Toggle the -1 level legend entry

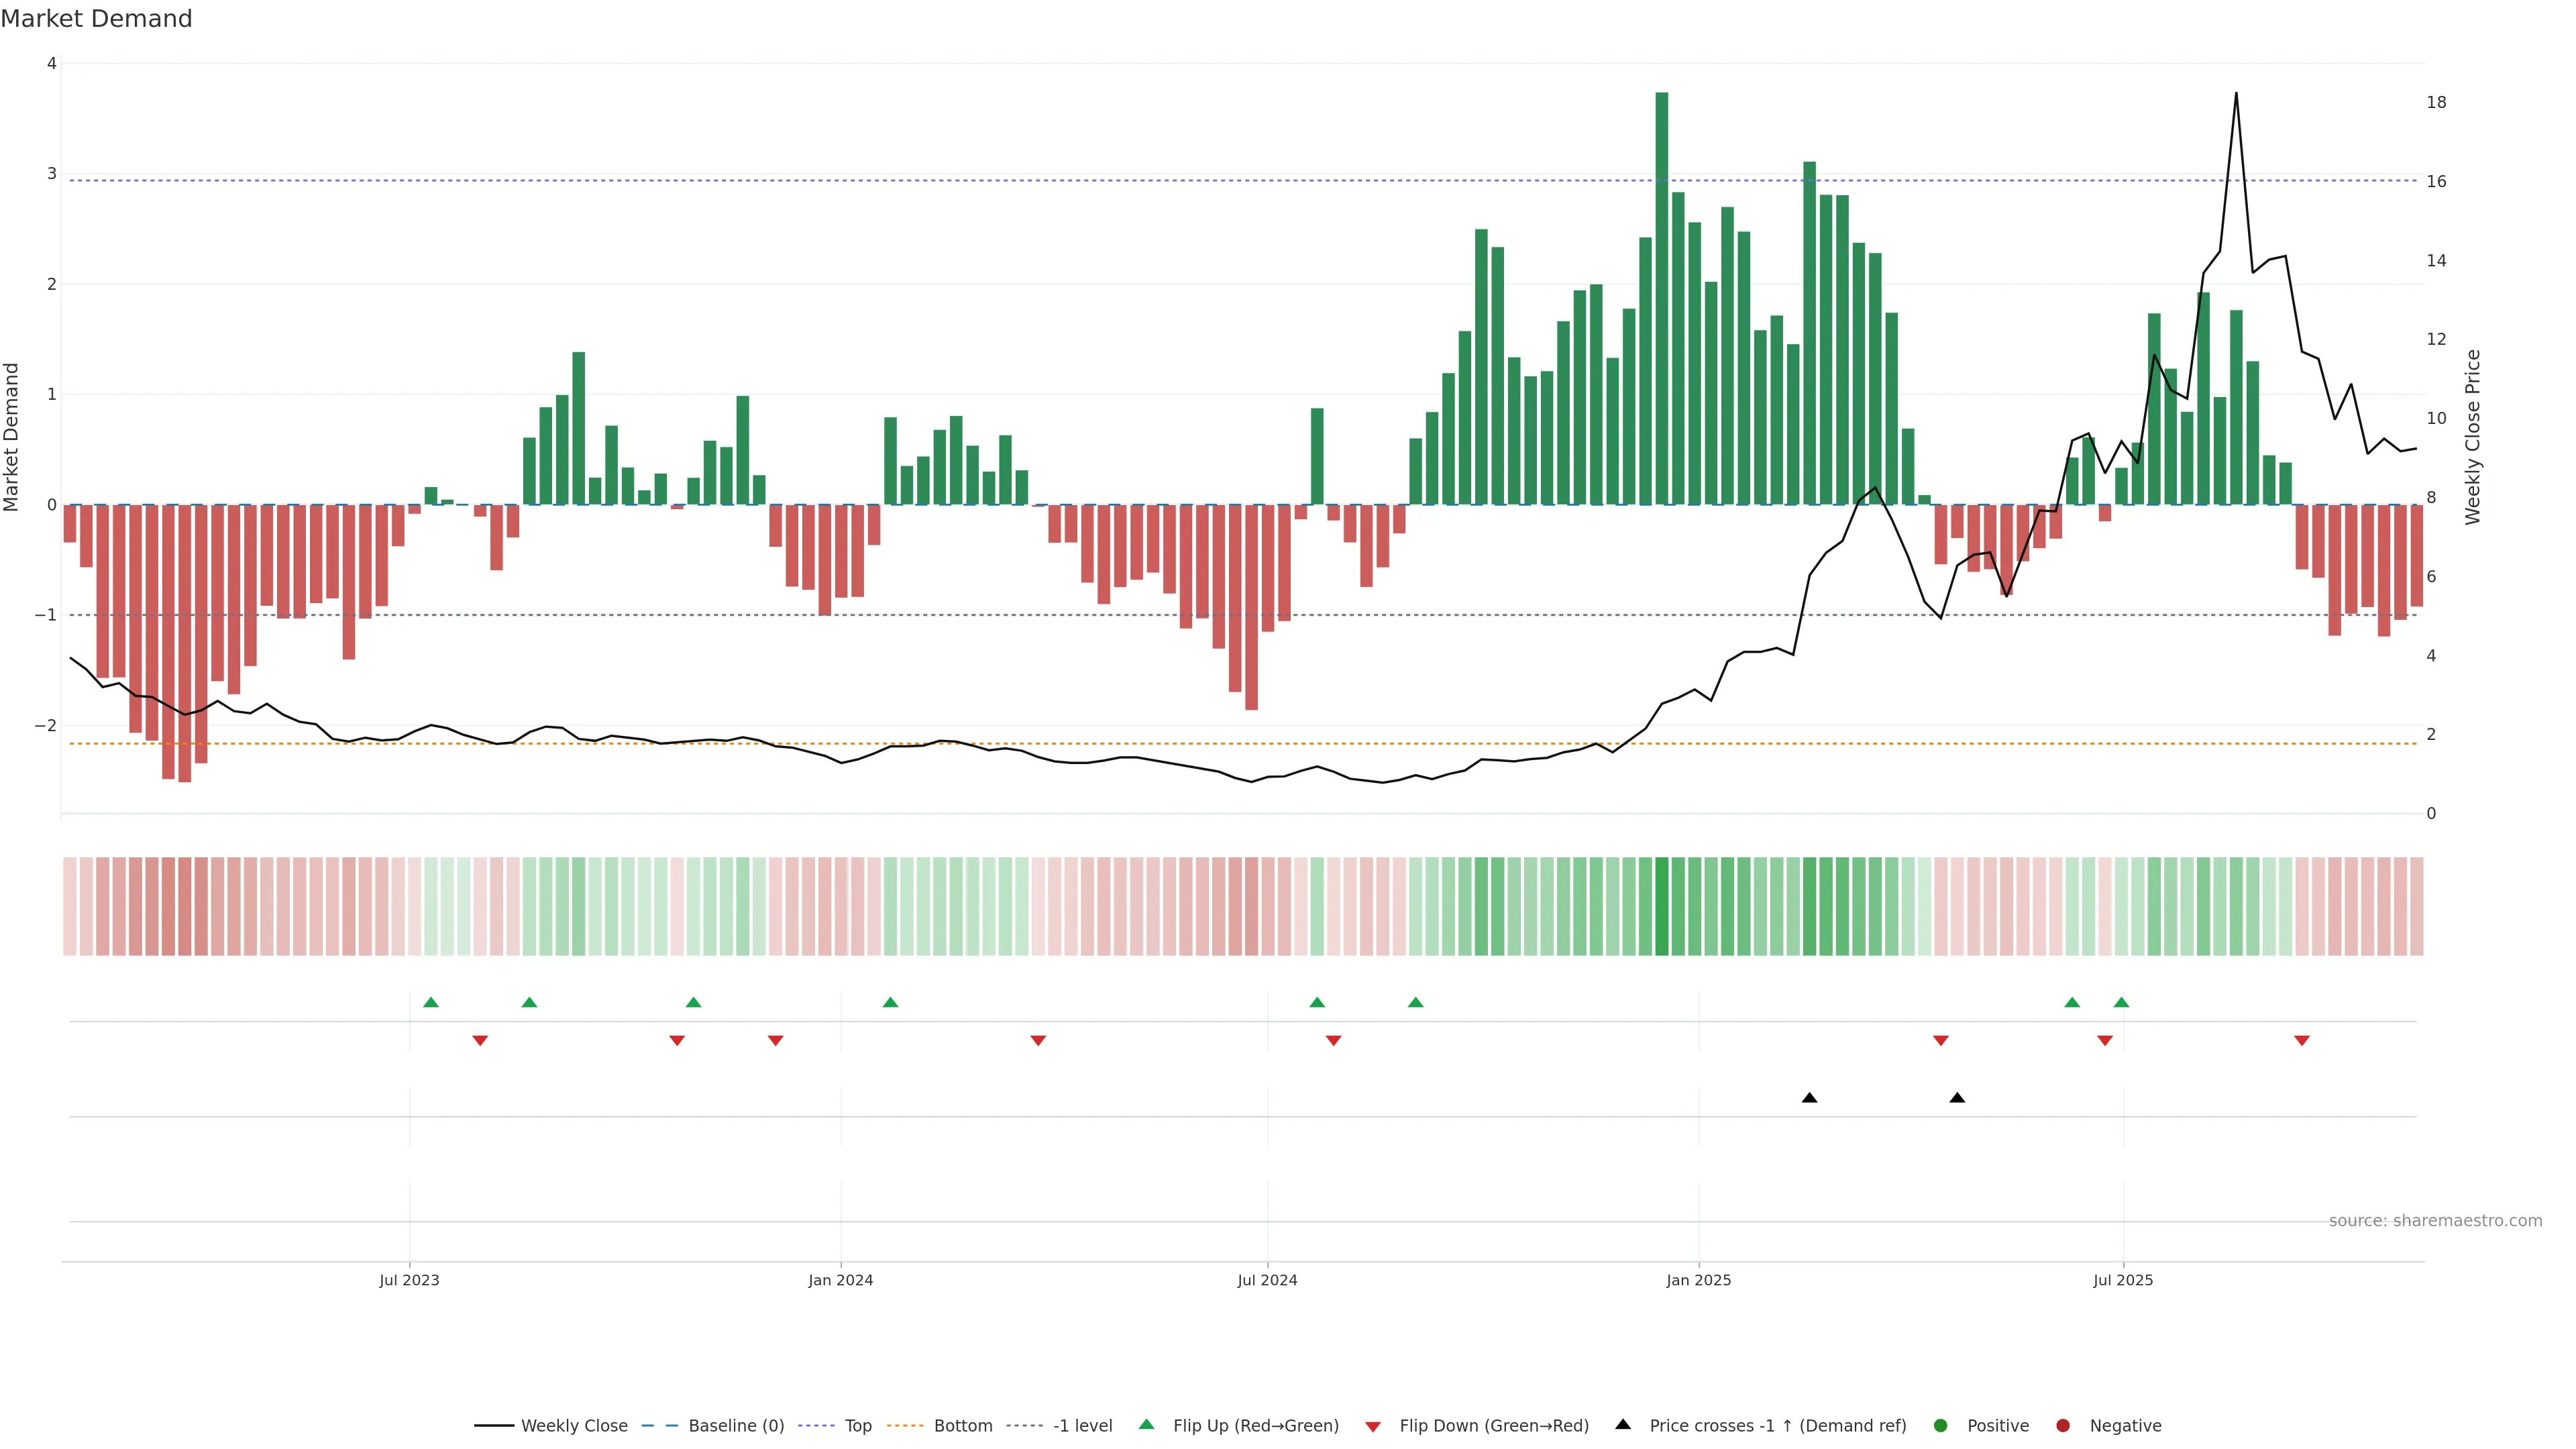click(x=1082, y=1425)
